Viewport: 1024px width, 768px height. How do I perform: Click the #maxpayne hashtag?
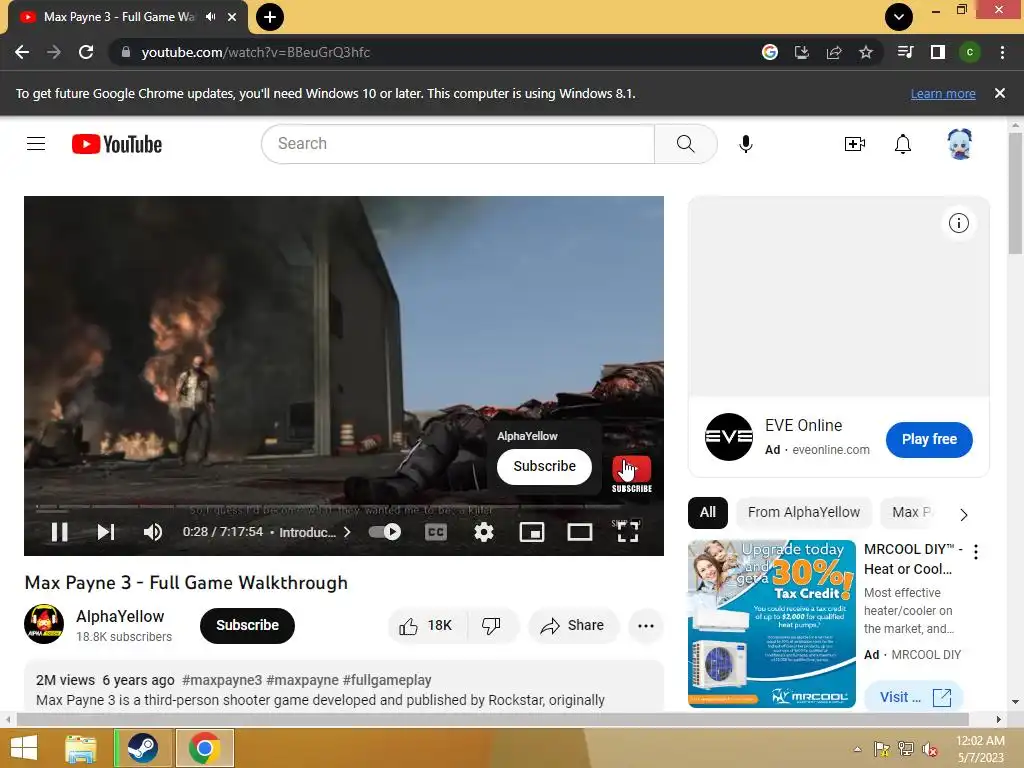[302, 680]
